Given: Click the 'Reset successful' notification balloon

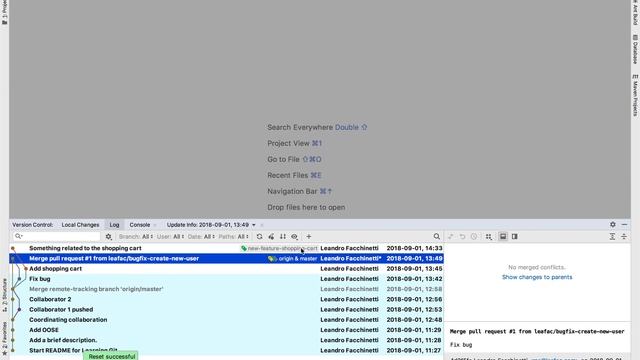Looking at the screenshot, I should 111,356.
